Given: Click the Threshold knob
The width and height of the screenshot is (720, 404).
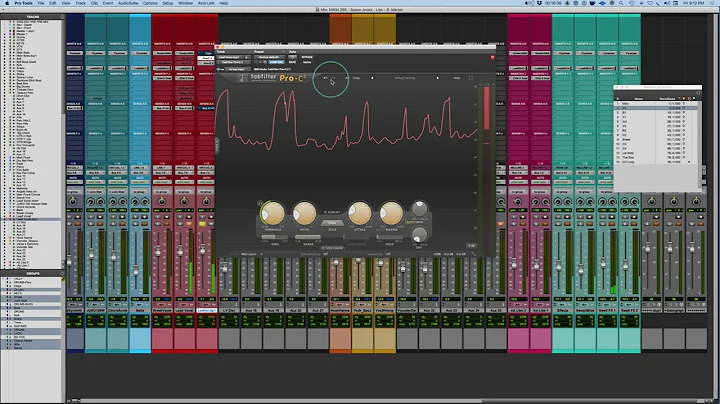Looking at the screenshot, I should 273,213.
